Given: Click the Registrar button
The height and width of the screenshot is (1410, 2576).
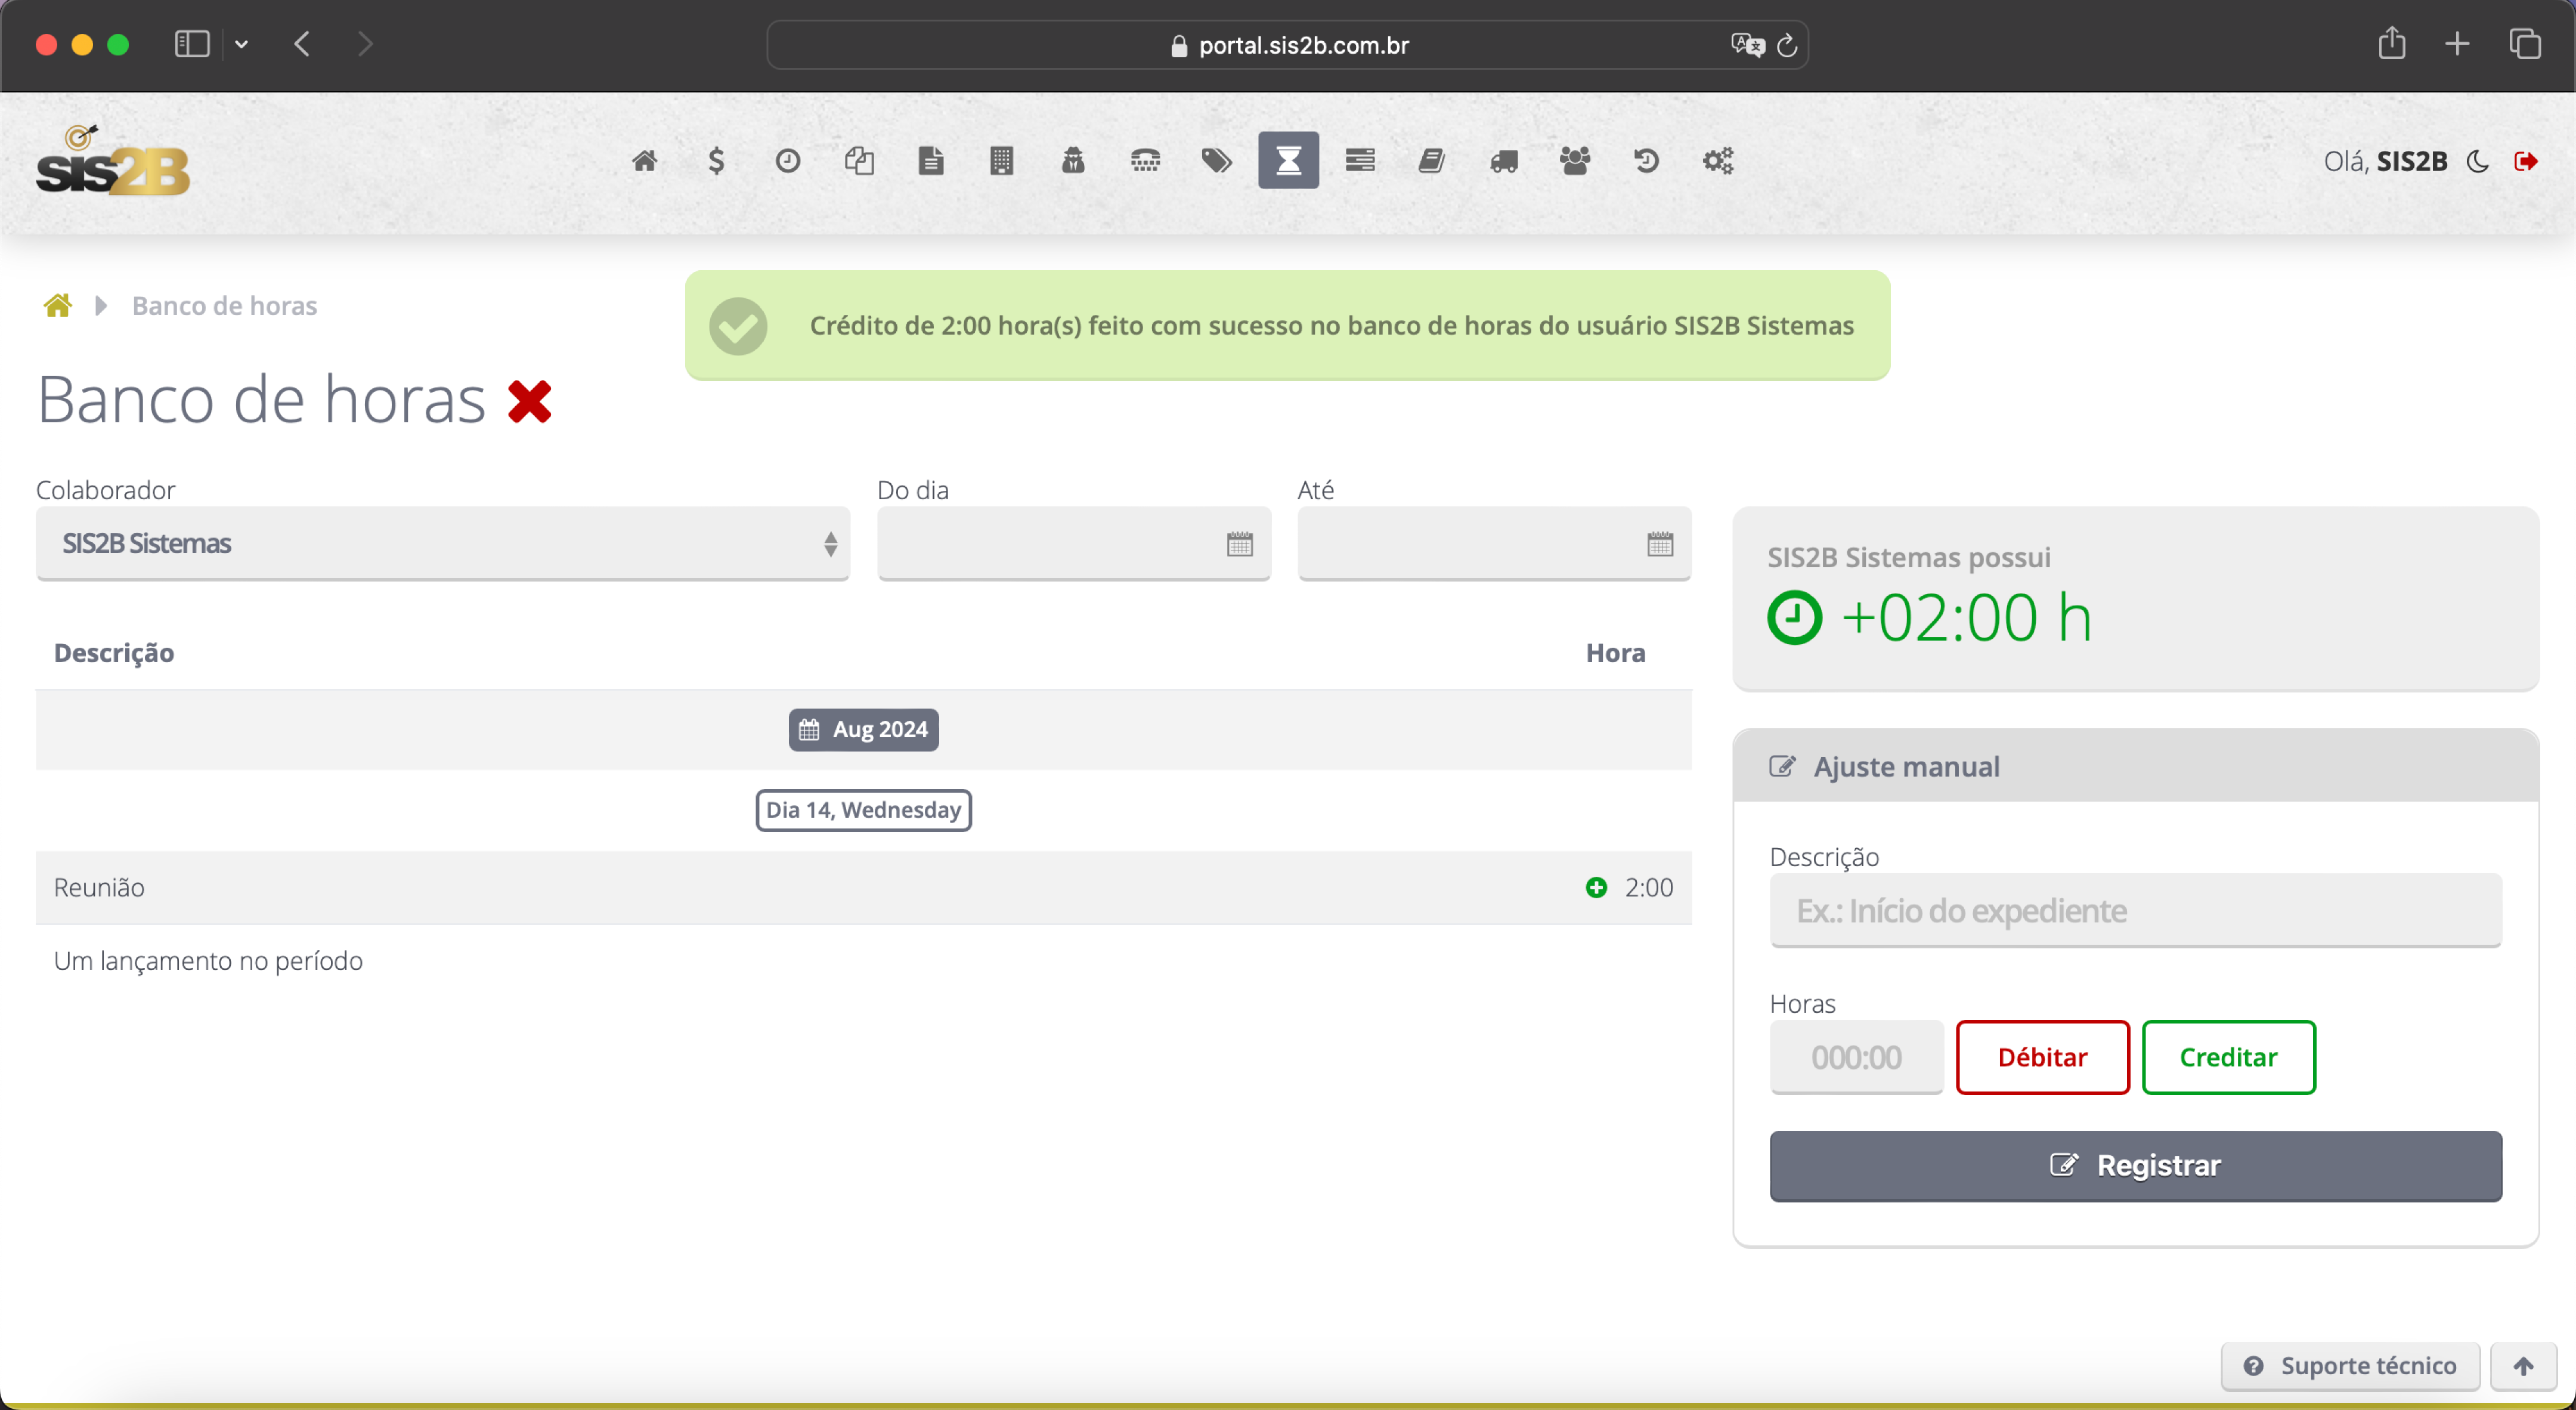Looking at the screenshot, I should (x=2135, y=1165).
